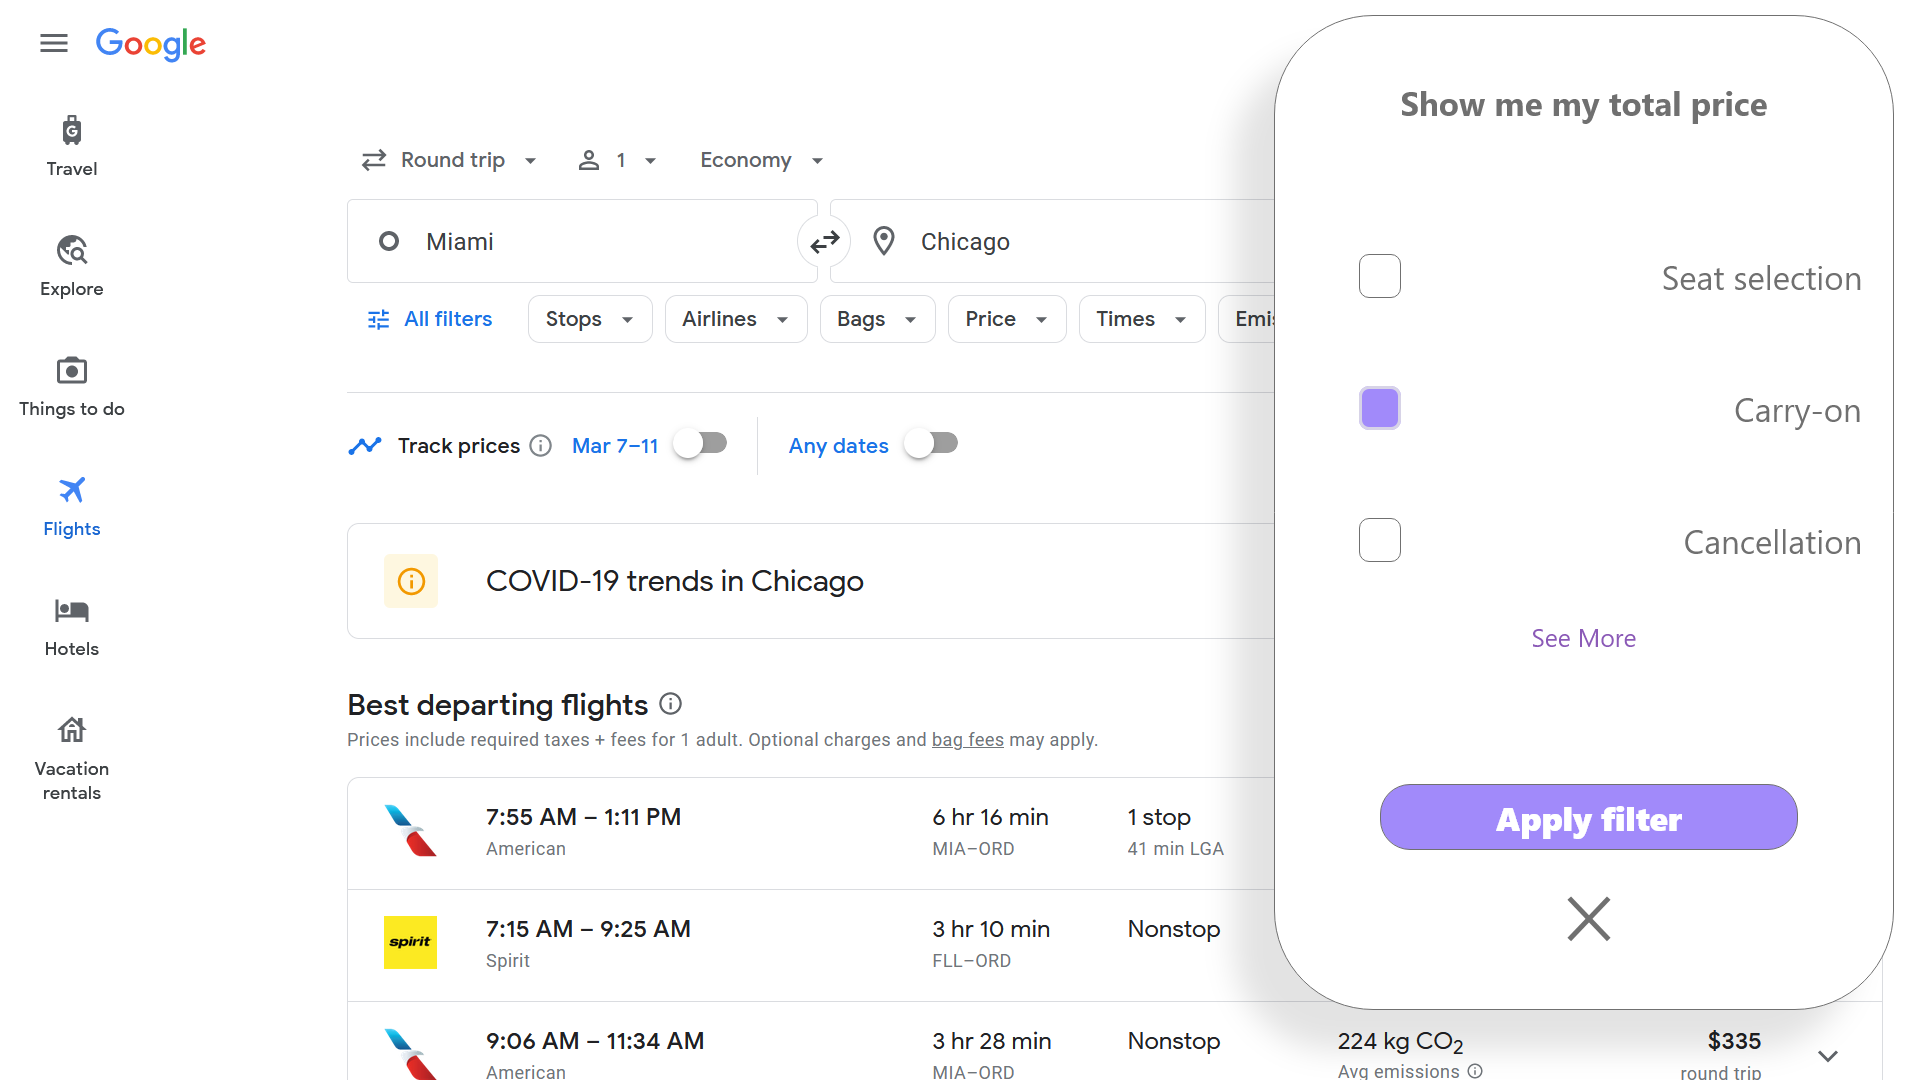The image size is (1920, 1080).
Task: Uncheck the Carry-on checkbox
Action: (1379, 409)
